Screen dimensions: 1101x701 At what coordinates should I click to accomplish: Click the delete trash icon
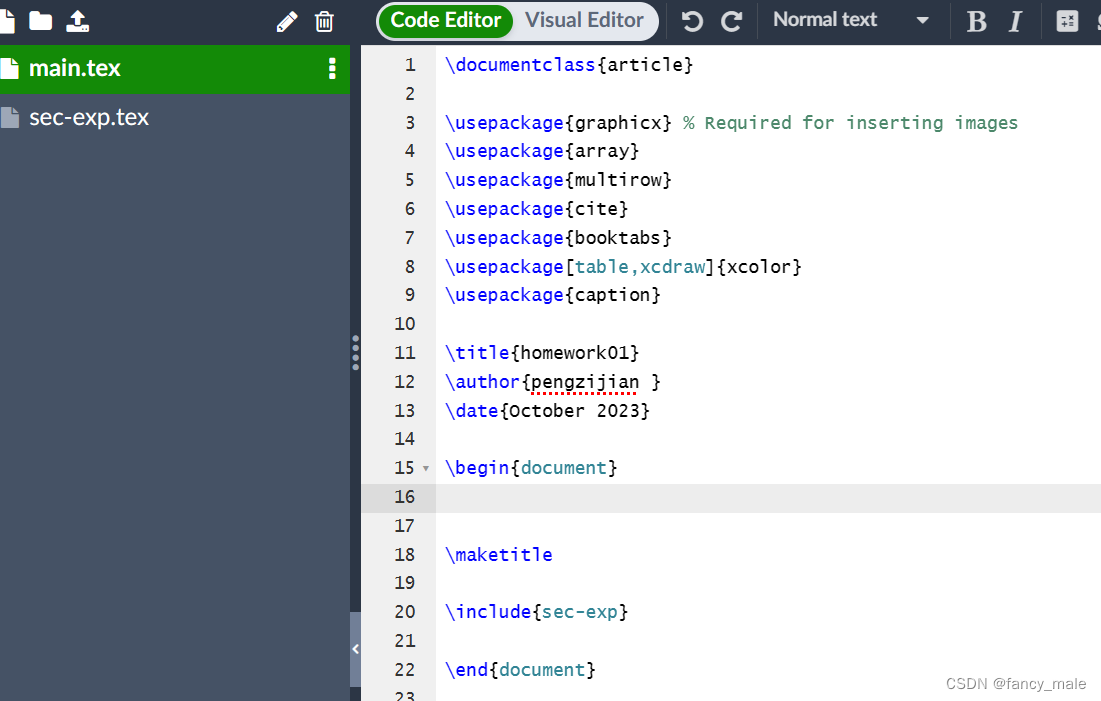pyautogui.click(x=324, y=22)
